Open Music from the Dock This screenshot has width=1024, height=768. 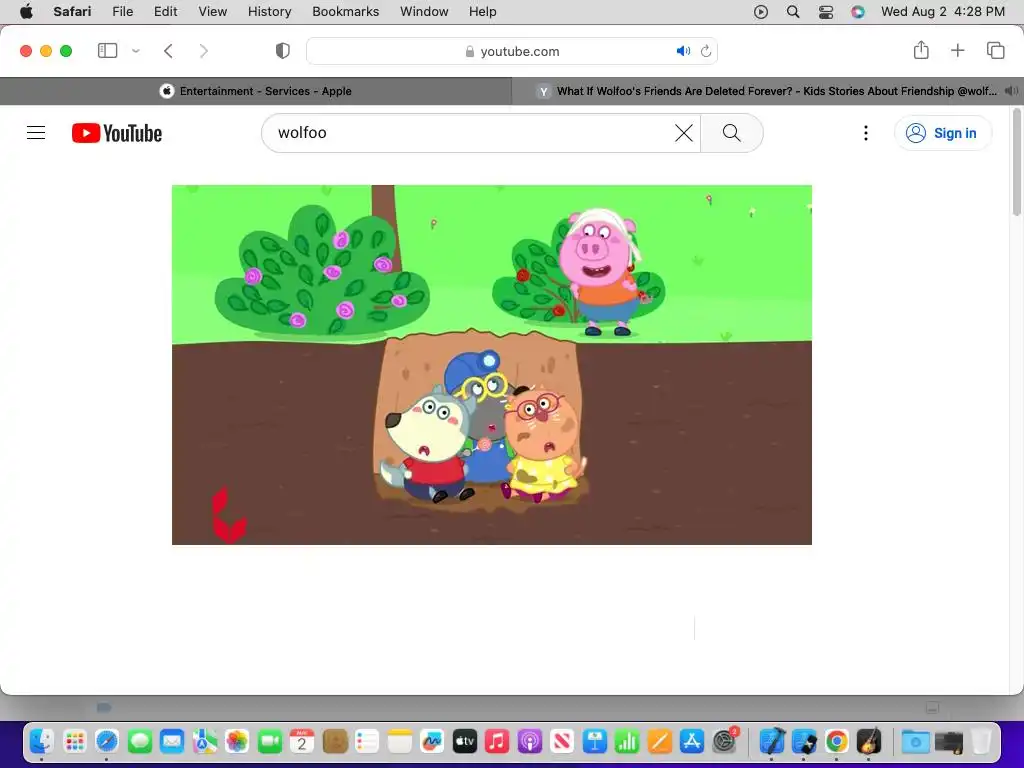[x=497, y=741]
